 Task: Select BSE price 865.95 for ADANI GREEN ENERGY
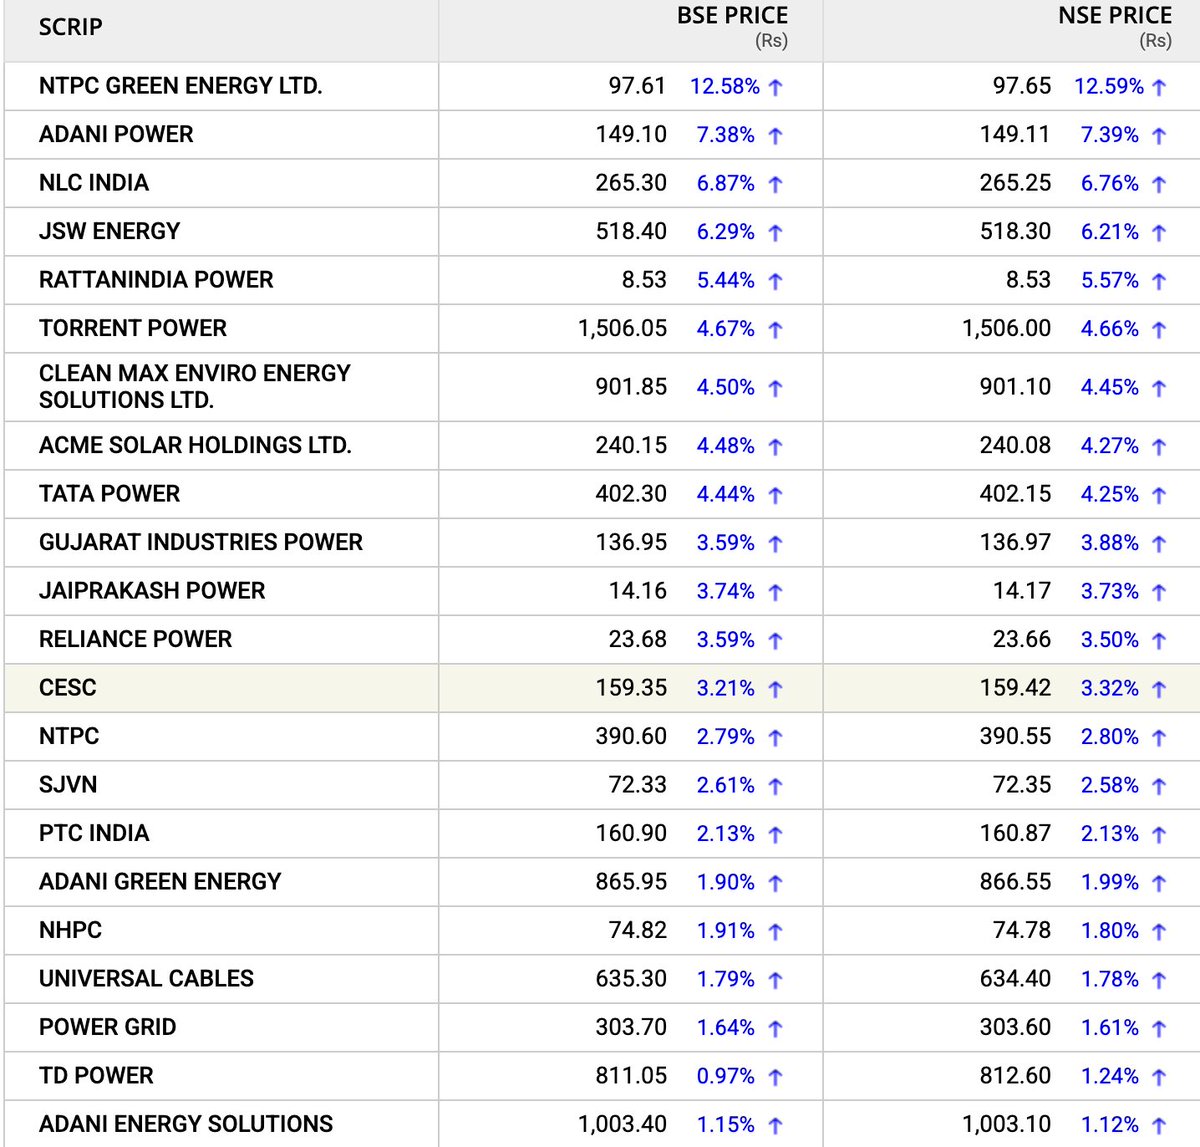(631, 882)
